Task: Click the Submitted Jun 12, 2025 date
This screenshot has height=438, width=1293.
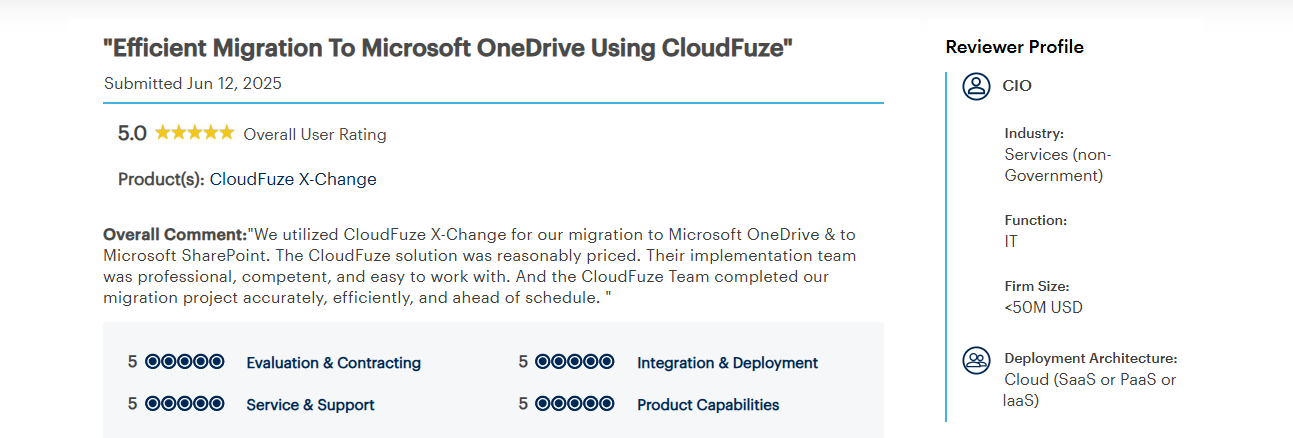Action: 193,83
